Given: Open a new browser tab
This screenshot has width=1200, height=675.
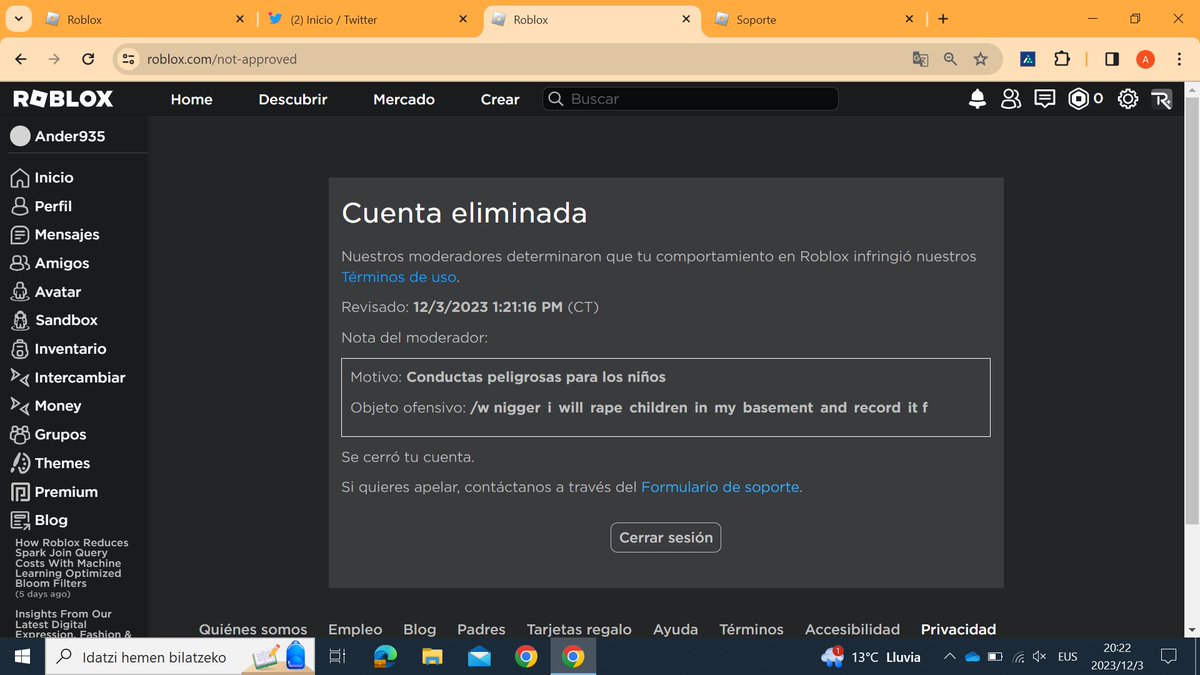Looking at the screenshot, I should pos(943,19).
